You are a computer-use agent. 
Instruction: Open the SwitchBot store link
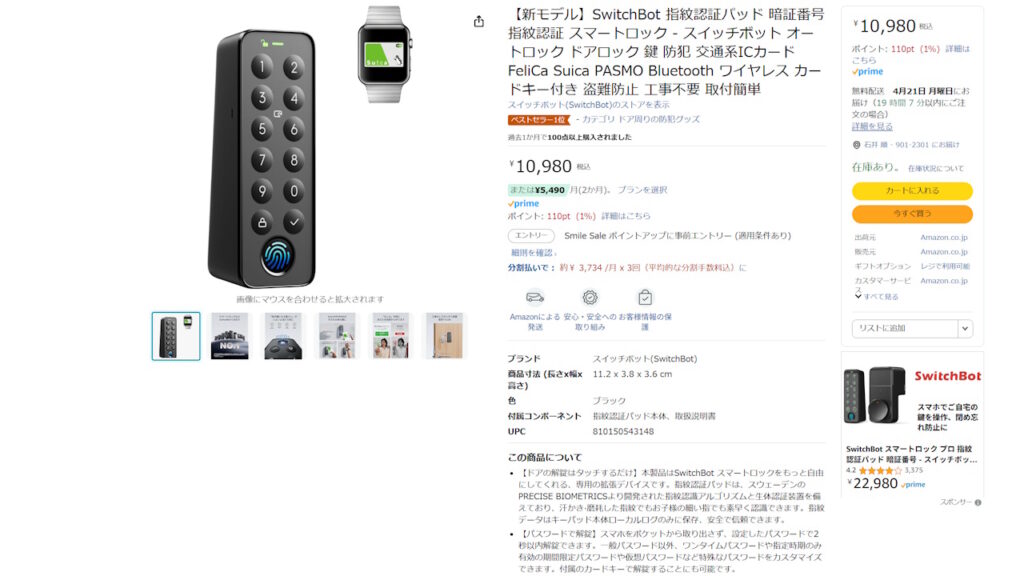click(x=588, y=104)
